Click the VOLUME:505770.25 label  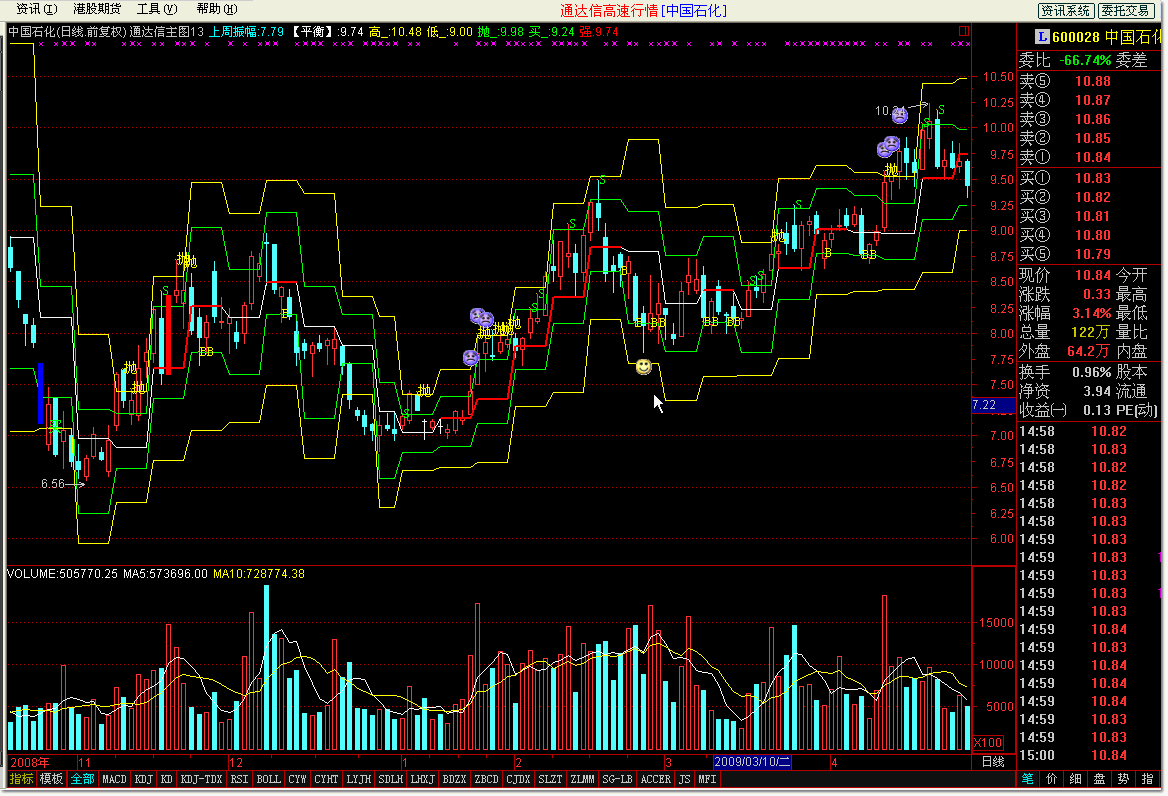pyautogui.click(x=63, y=573)
